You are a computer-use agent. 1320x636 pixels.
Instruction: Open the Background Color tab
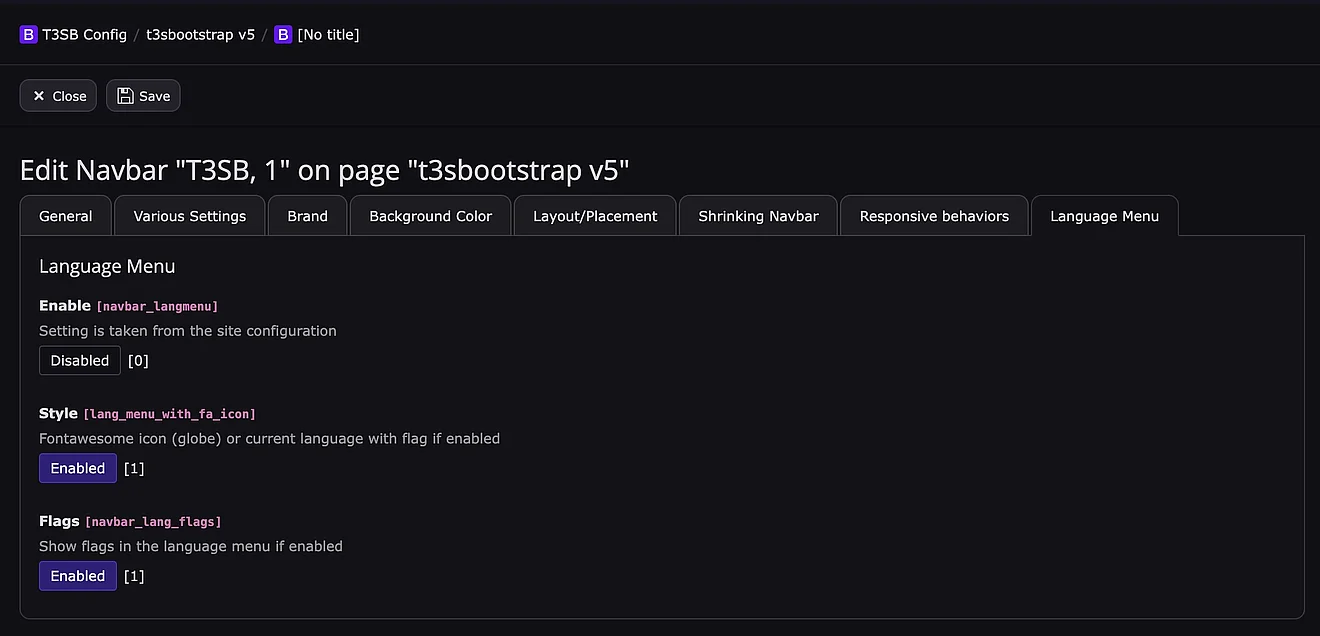(431, 216)
